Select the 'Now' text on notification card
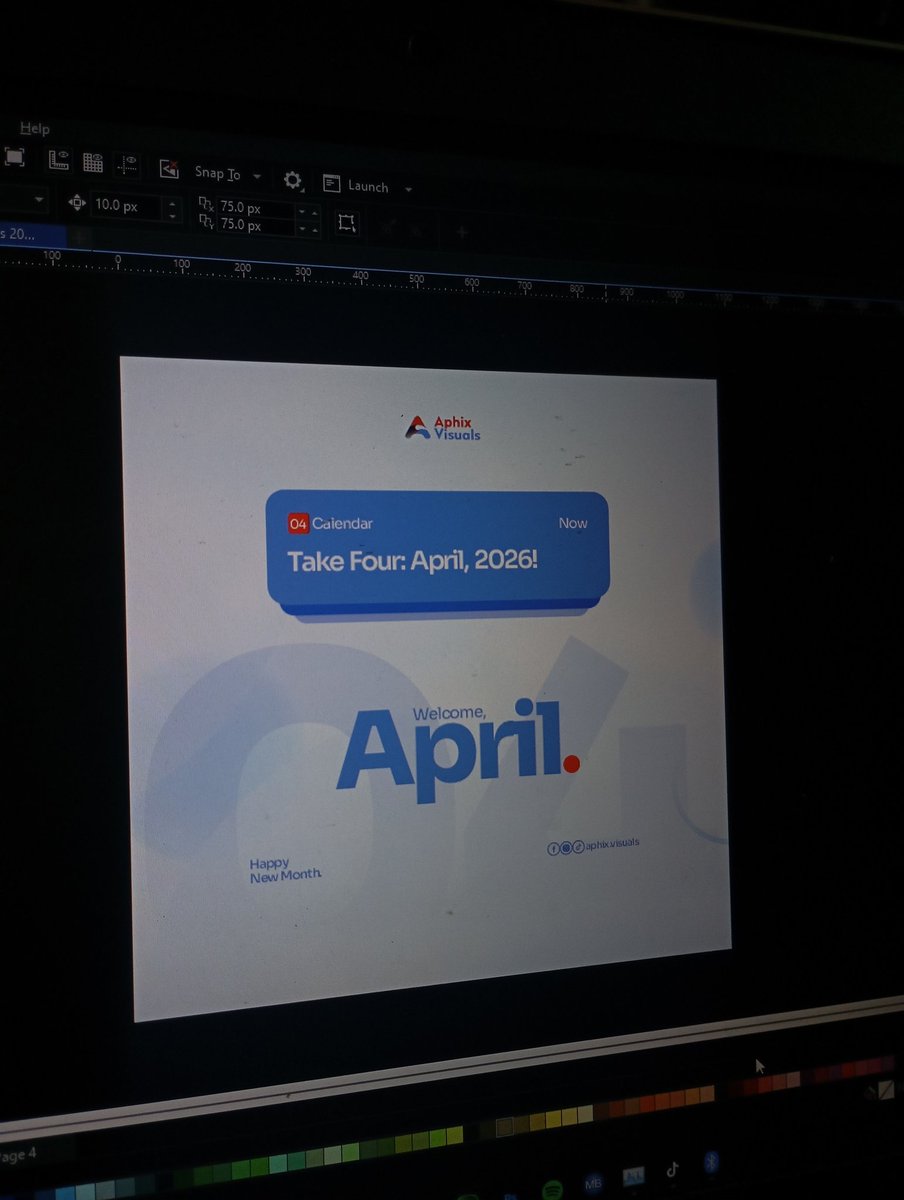 point(573,523)
